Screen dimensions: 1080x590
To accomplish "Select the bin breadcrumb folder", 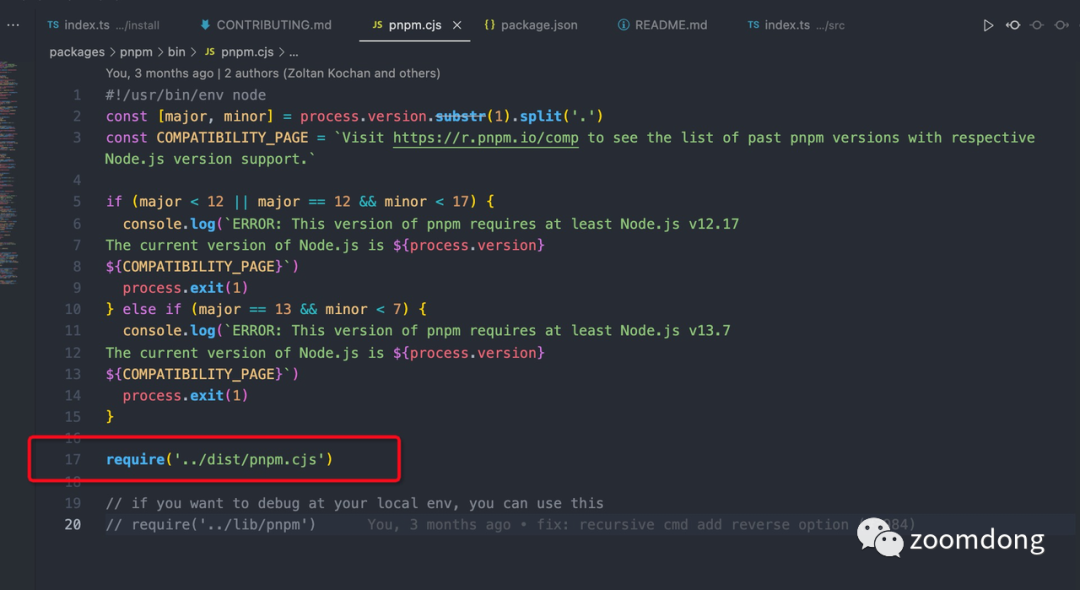I will (x=176, y=52).
